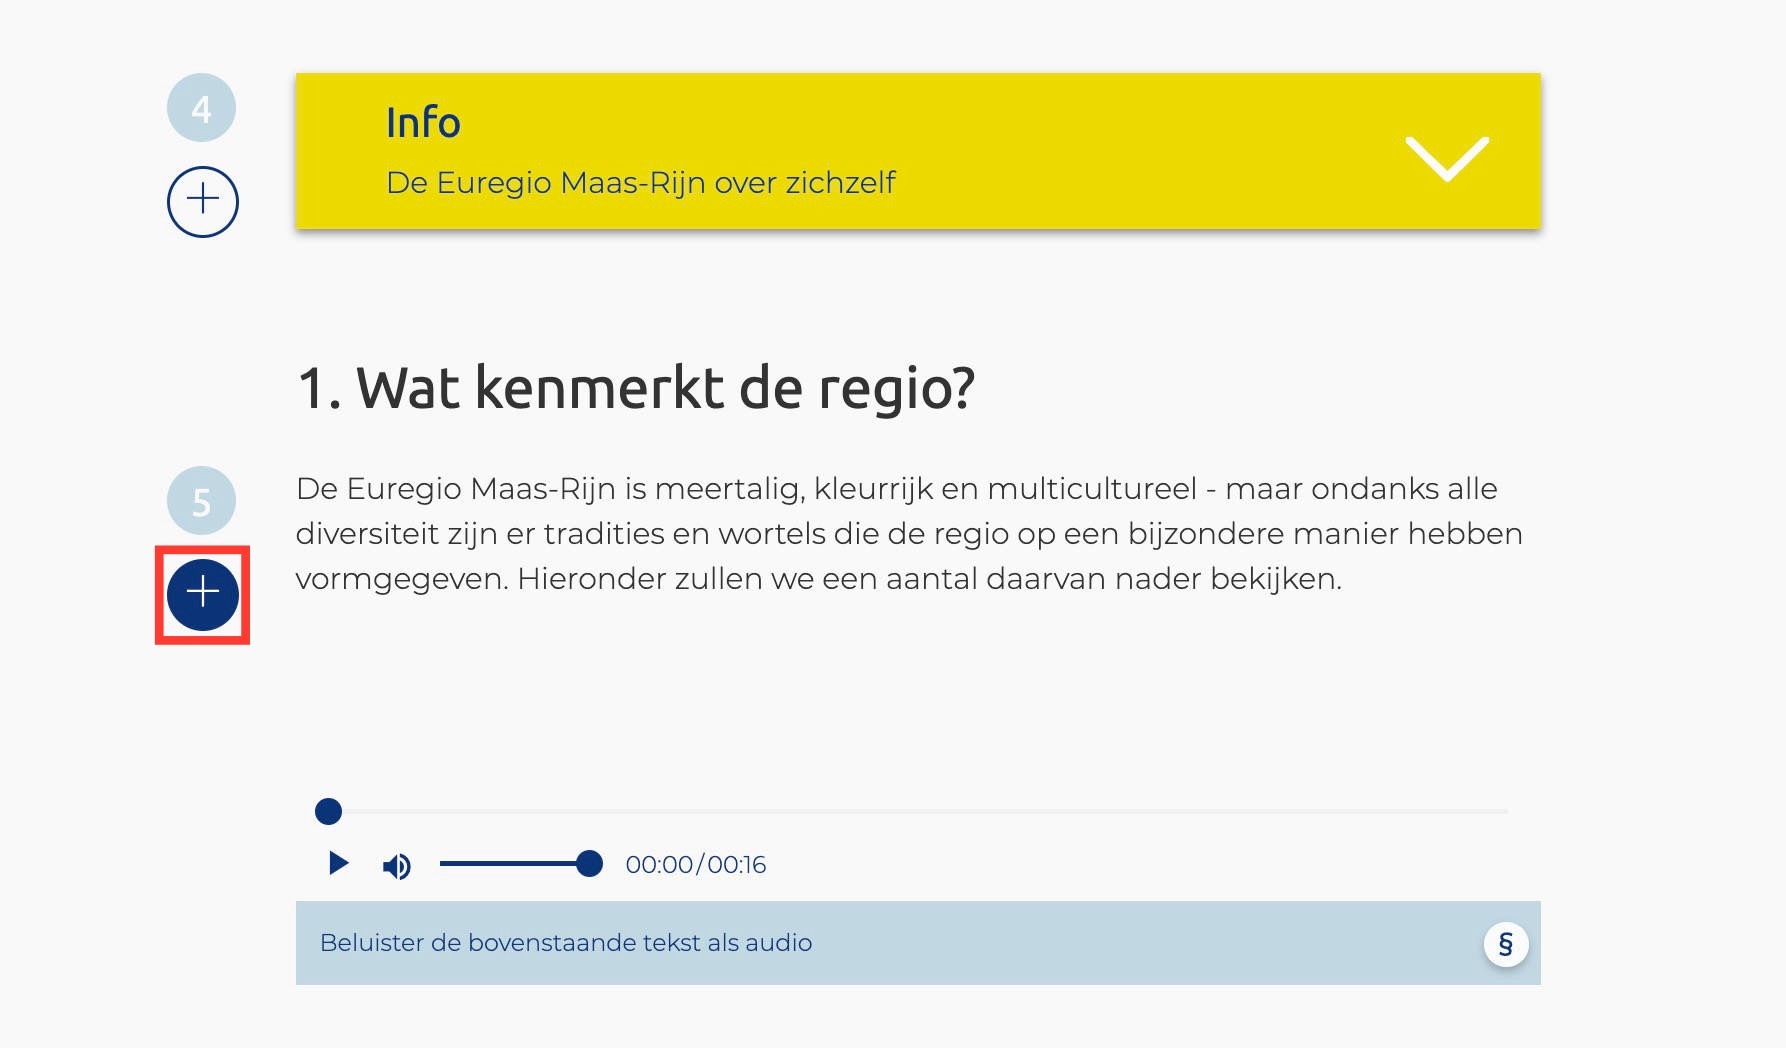The height and width of the screenshot is (1048, 1786).
Task: Click the 00:00/00:16 time display
Action: [696, 865]
